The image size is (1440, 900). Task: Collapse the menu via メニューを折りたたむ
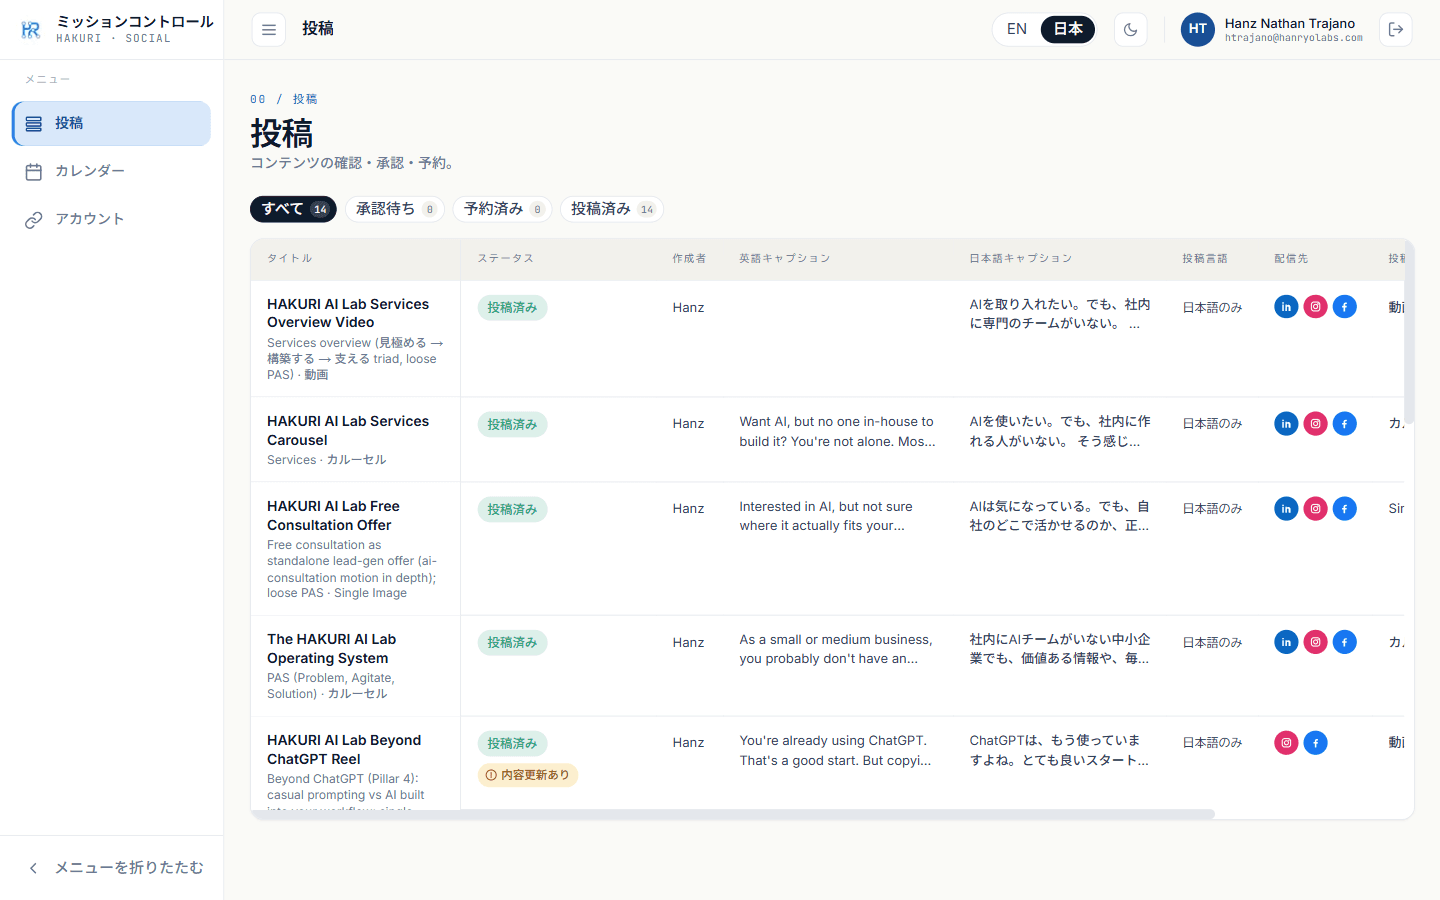coord(111,868)
